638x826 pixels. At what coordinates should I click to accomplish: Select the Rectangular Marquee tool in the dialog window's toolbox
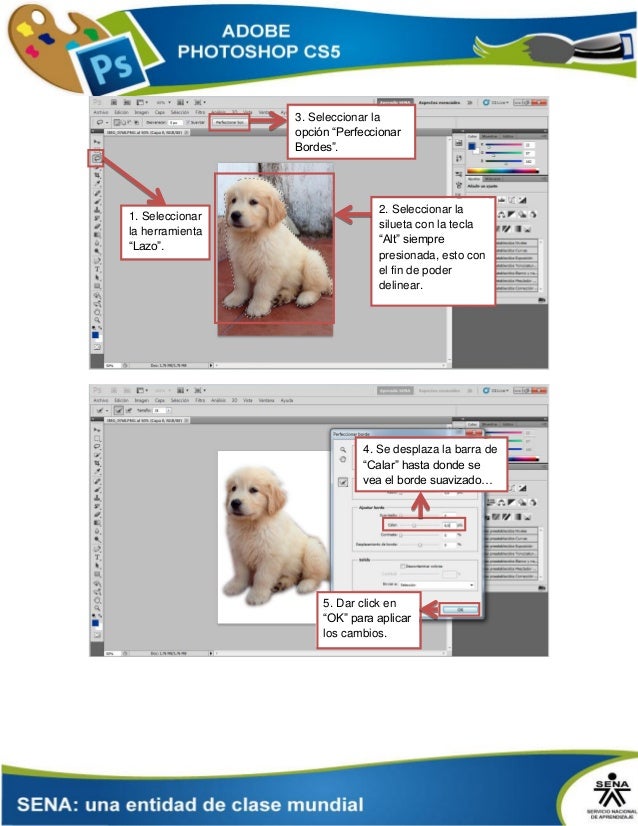[x=97, y=438]
